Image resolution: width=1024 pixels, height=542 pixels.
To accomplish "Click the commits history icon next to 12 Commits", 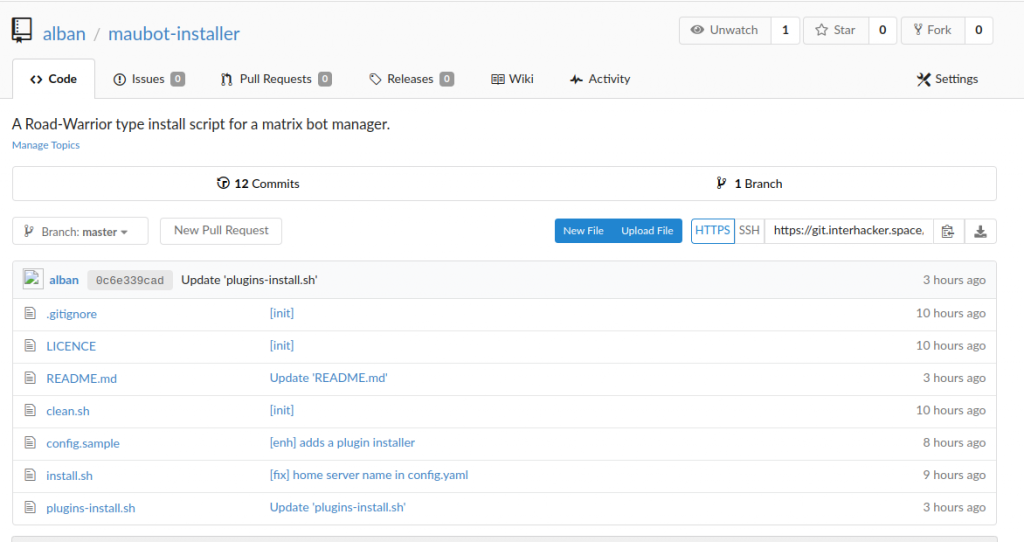I will 223,183.
